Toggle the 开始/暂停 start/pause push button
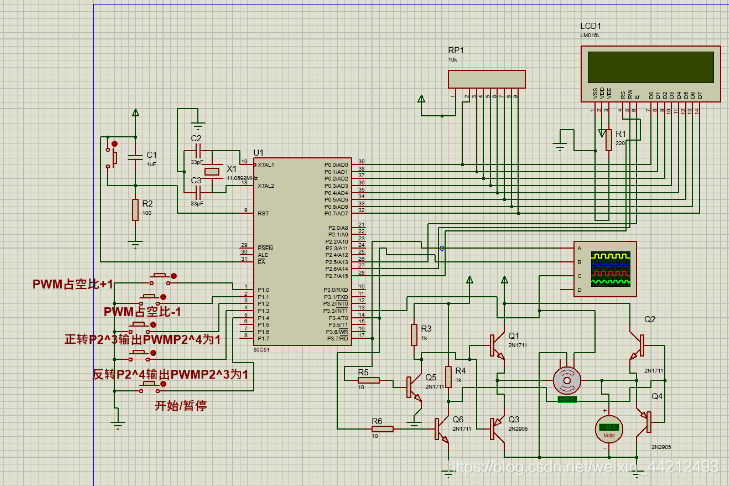 point(151,386)
